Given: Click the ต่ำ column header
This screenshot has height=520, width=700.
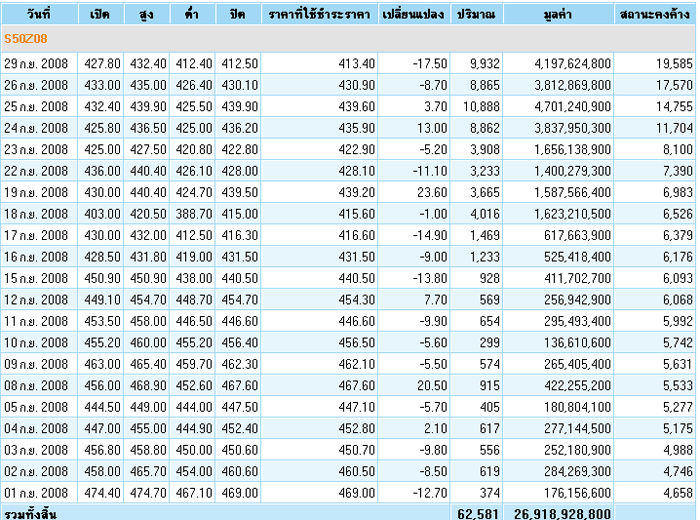Looking at the screenshot, I should tap(192, 14).
